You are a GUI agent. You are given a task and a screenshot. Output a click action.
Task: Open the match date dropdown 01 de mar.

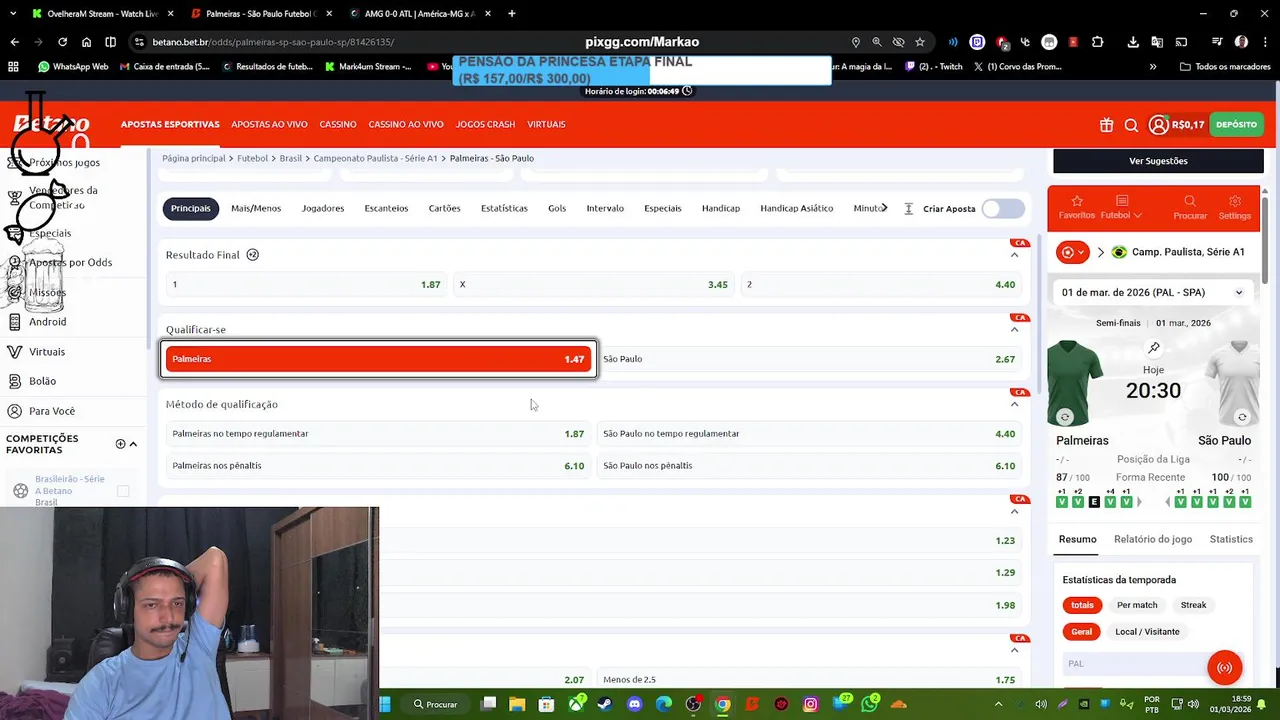(x=1152, y=292)
